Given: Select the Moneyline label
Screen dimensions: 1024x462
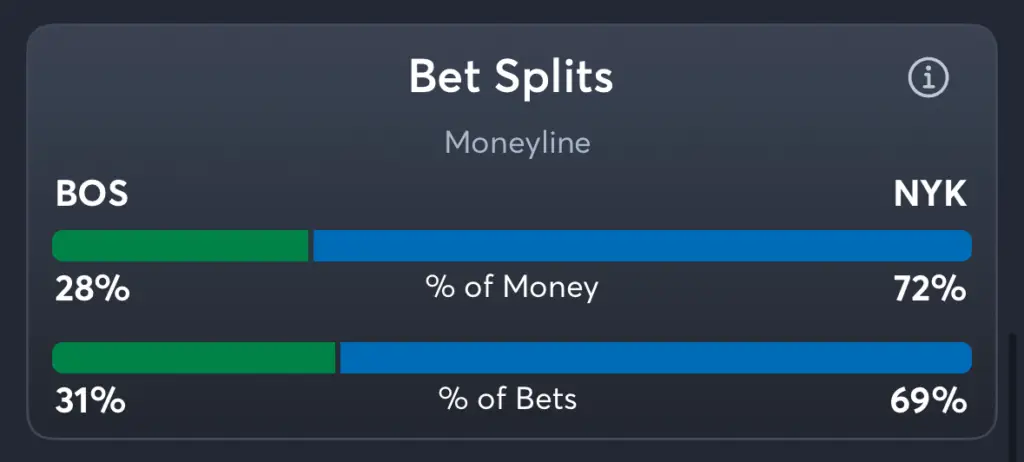Looking at the screenshot, I should coord(517,143).
